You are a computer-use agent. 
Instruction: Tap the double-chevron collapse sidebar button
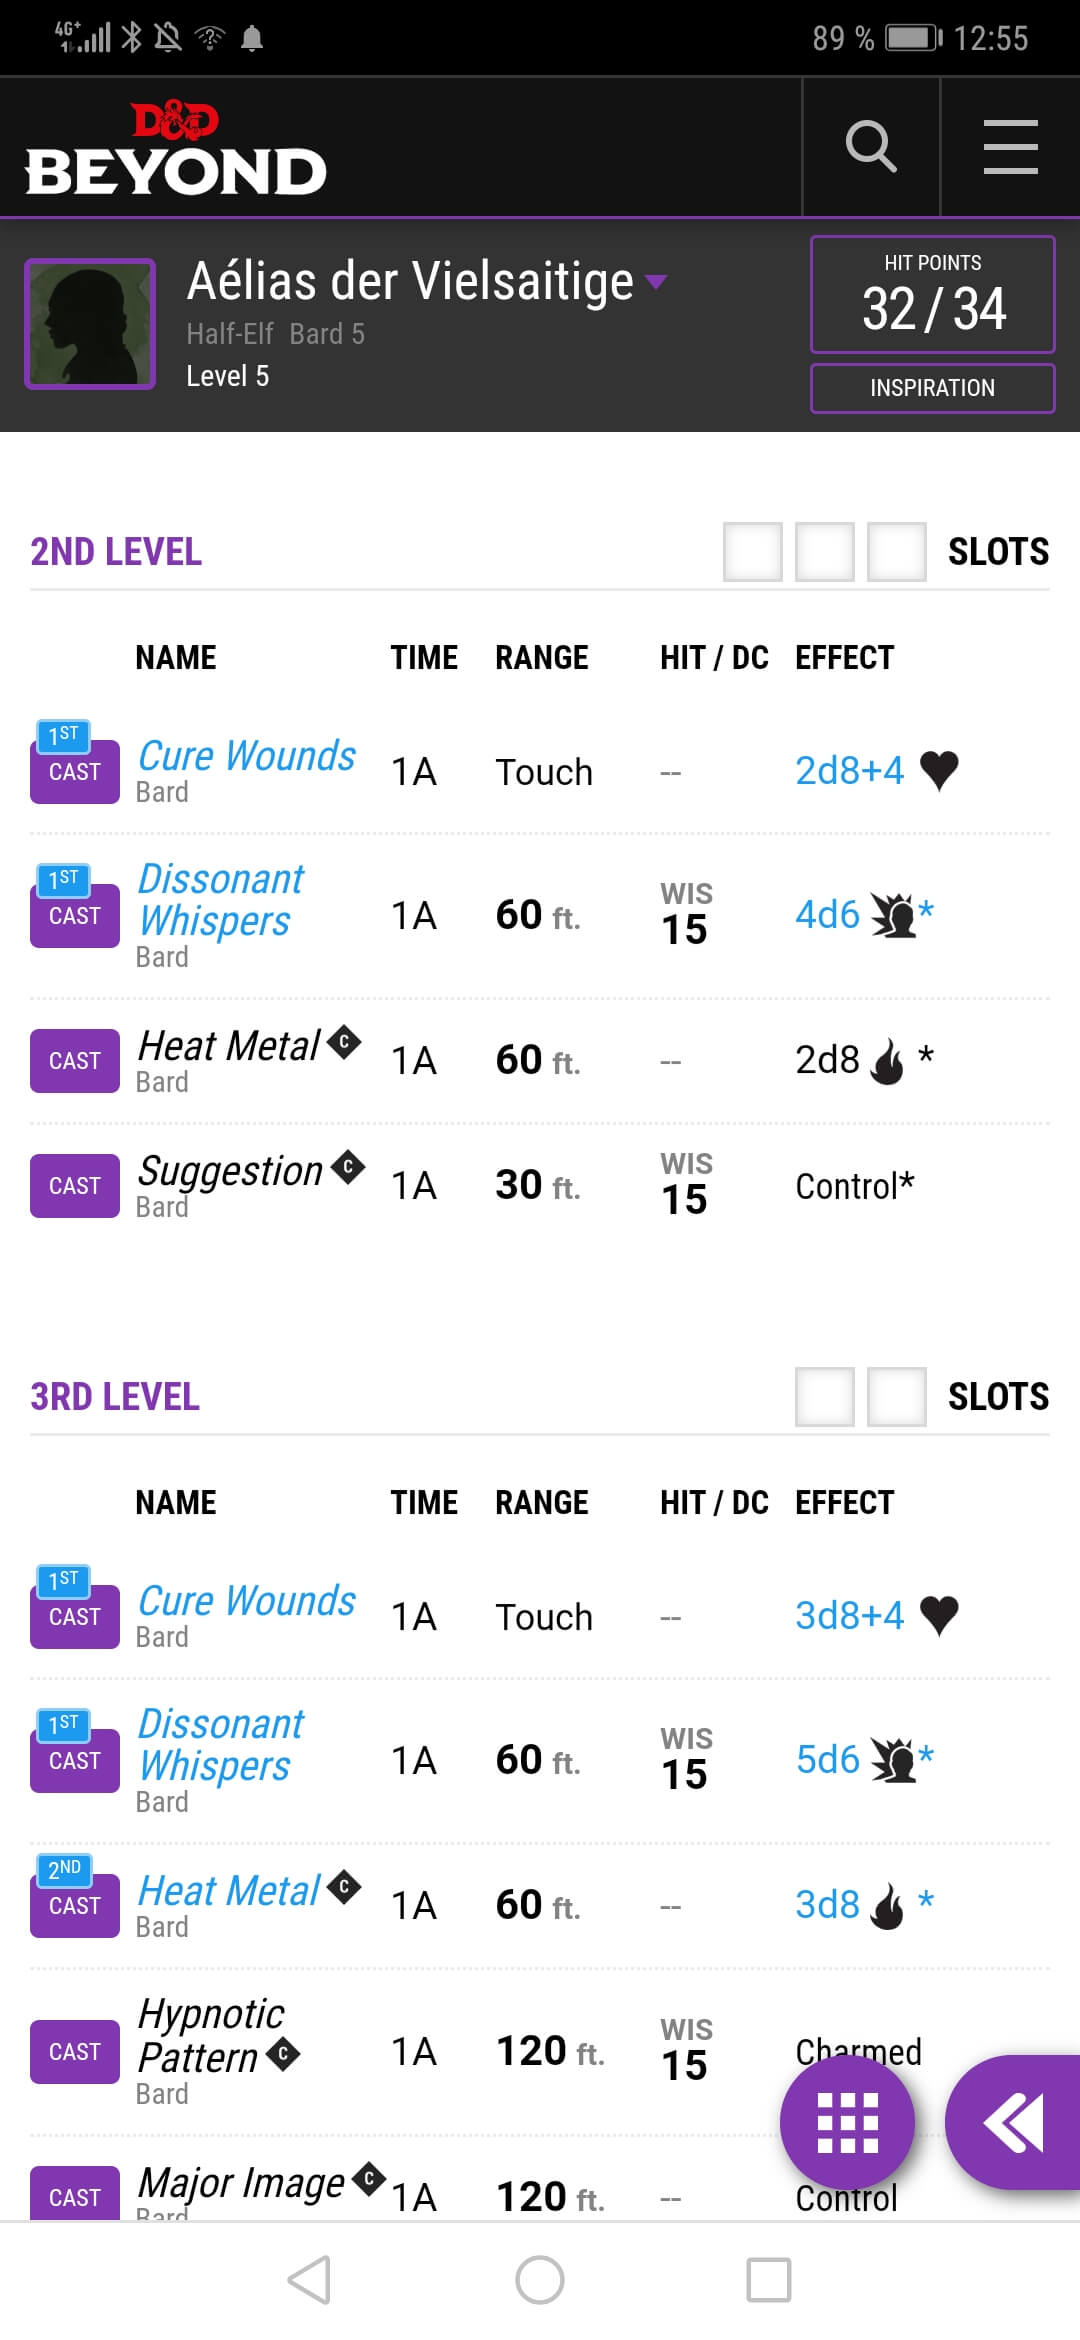(x=1014, y=2122)
